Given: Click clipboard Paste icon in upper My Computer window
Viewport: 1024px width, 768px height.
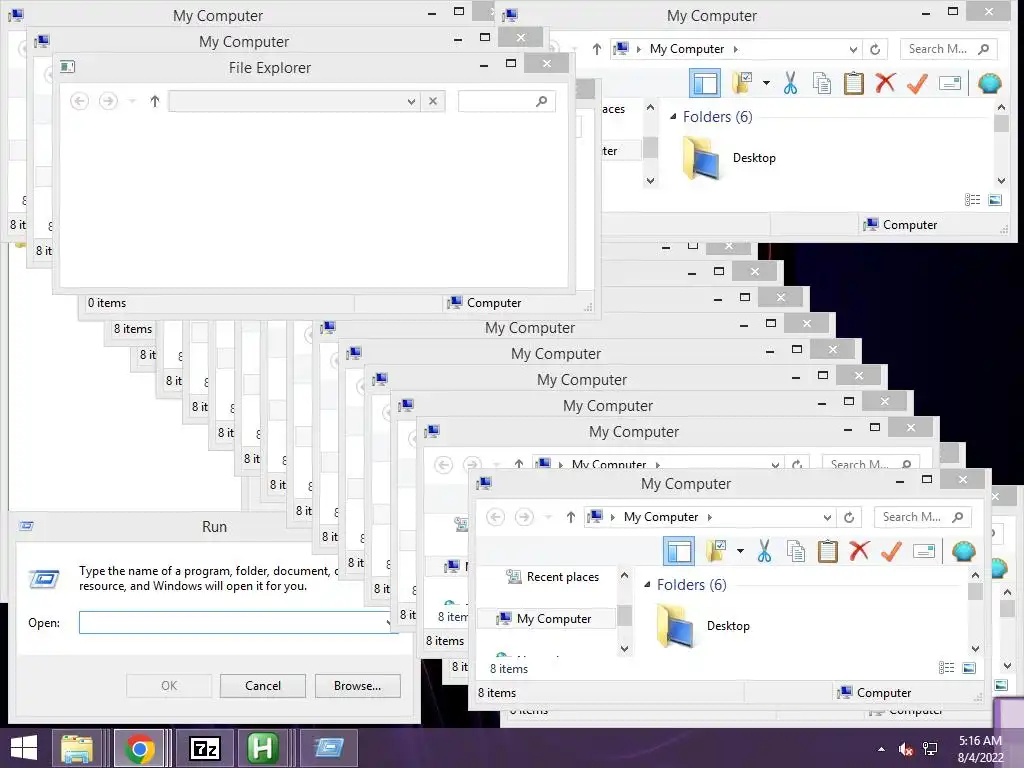Looking at the screenshot, I should pyautogui.click(x=854, y=83).
